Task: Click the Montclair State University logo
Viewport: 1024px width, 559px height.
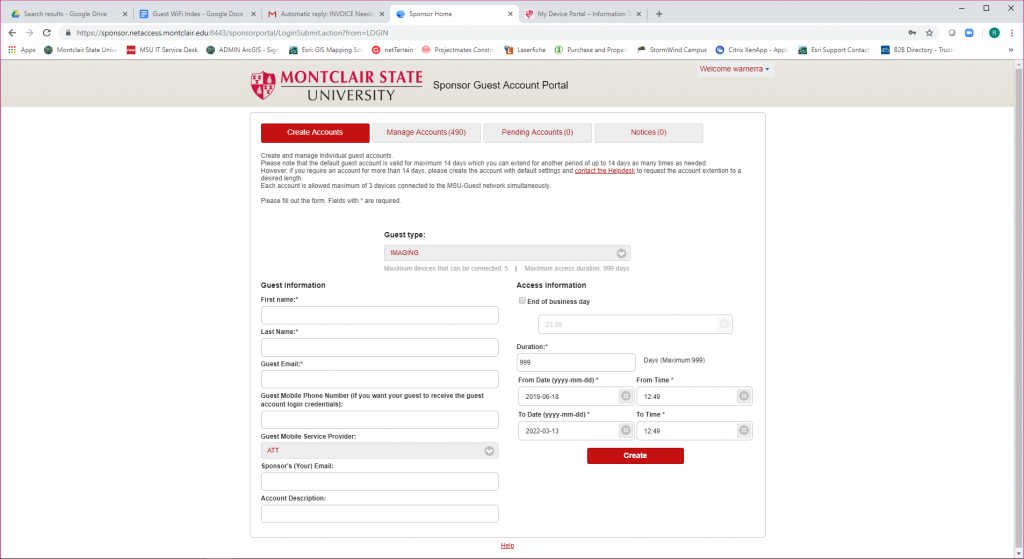Action: click(336, 85)
